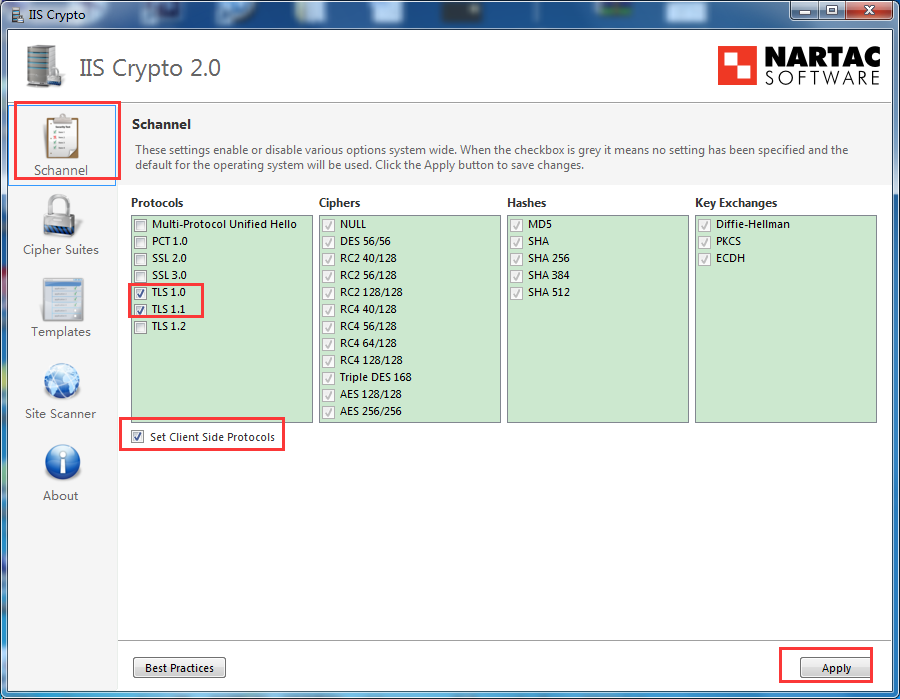900x699 pixels.
Task: Open the Templates section icon
Action: [x=62, y=300]
